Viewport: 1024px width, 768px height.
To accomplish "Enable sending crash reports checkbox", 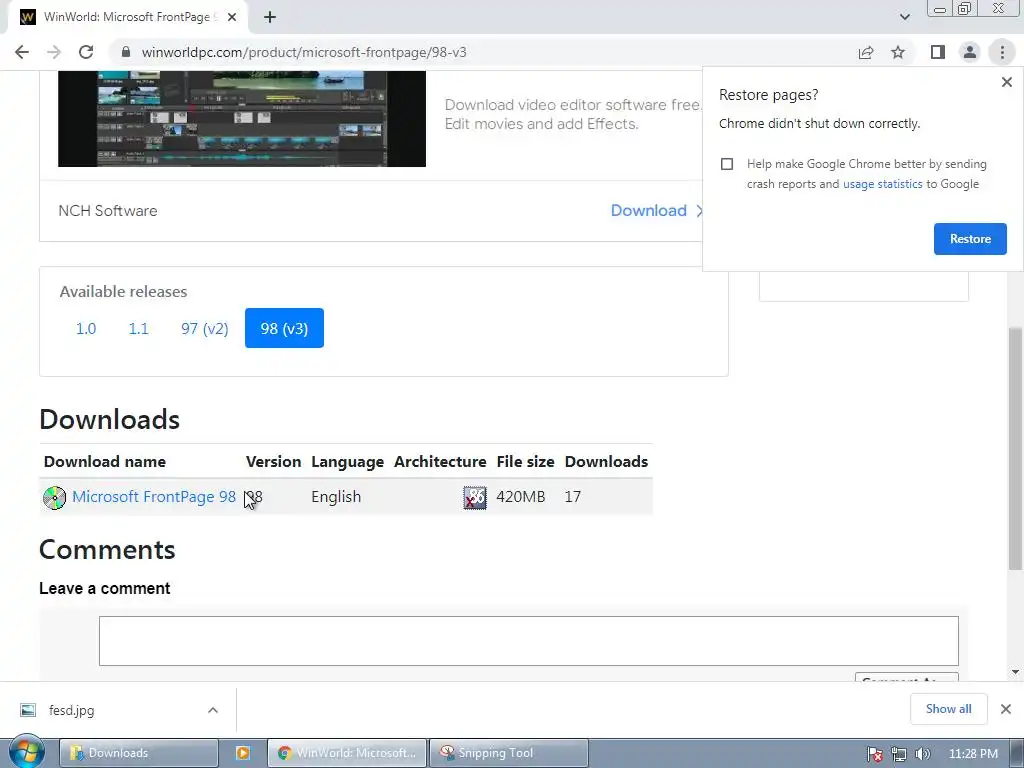I will point(727,164).
